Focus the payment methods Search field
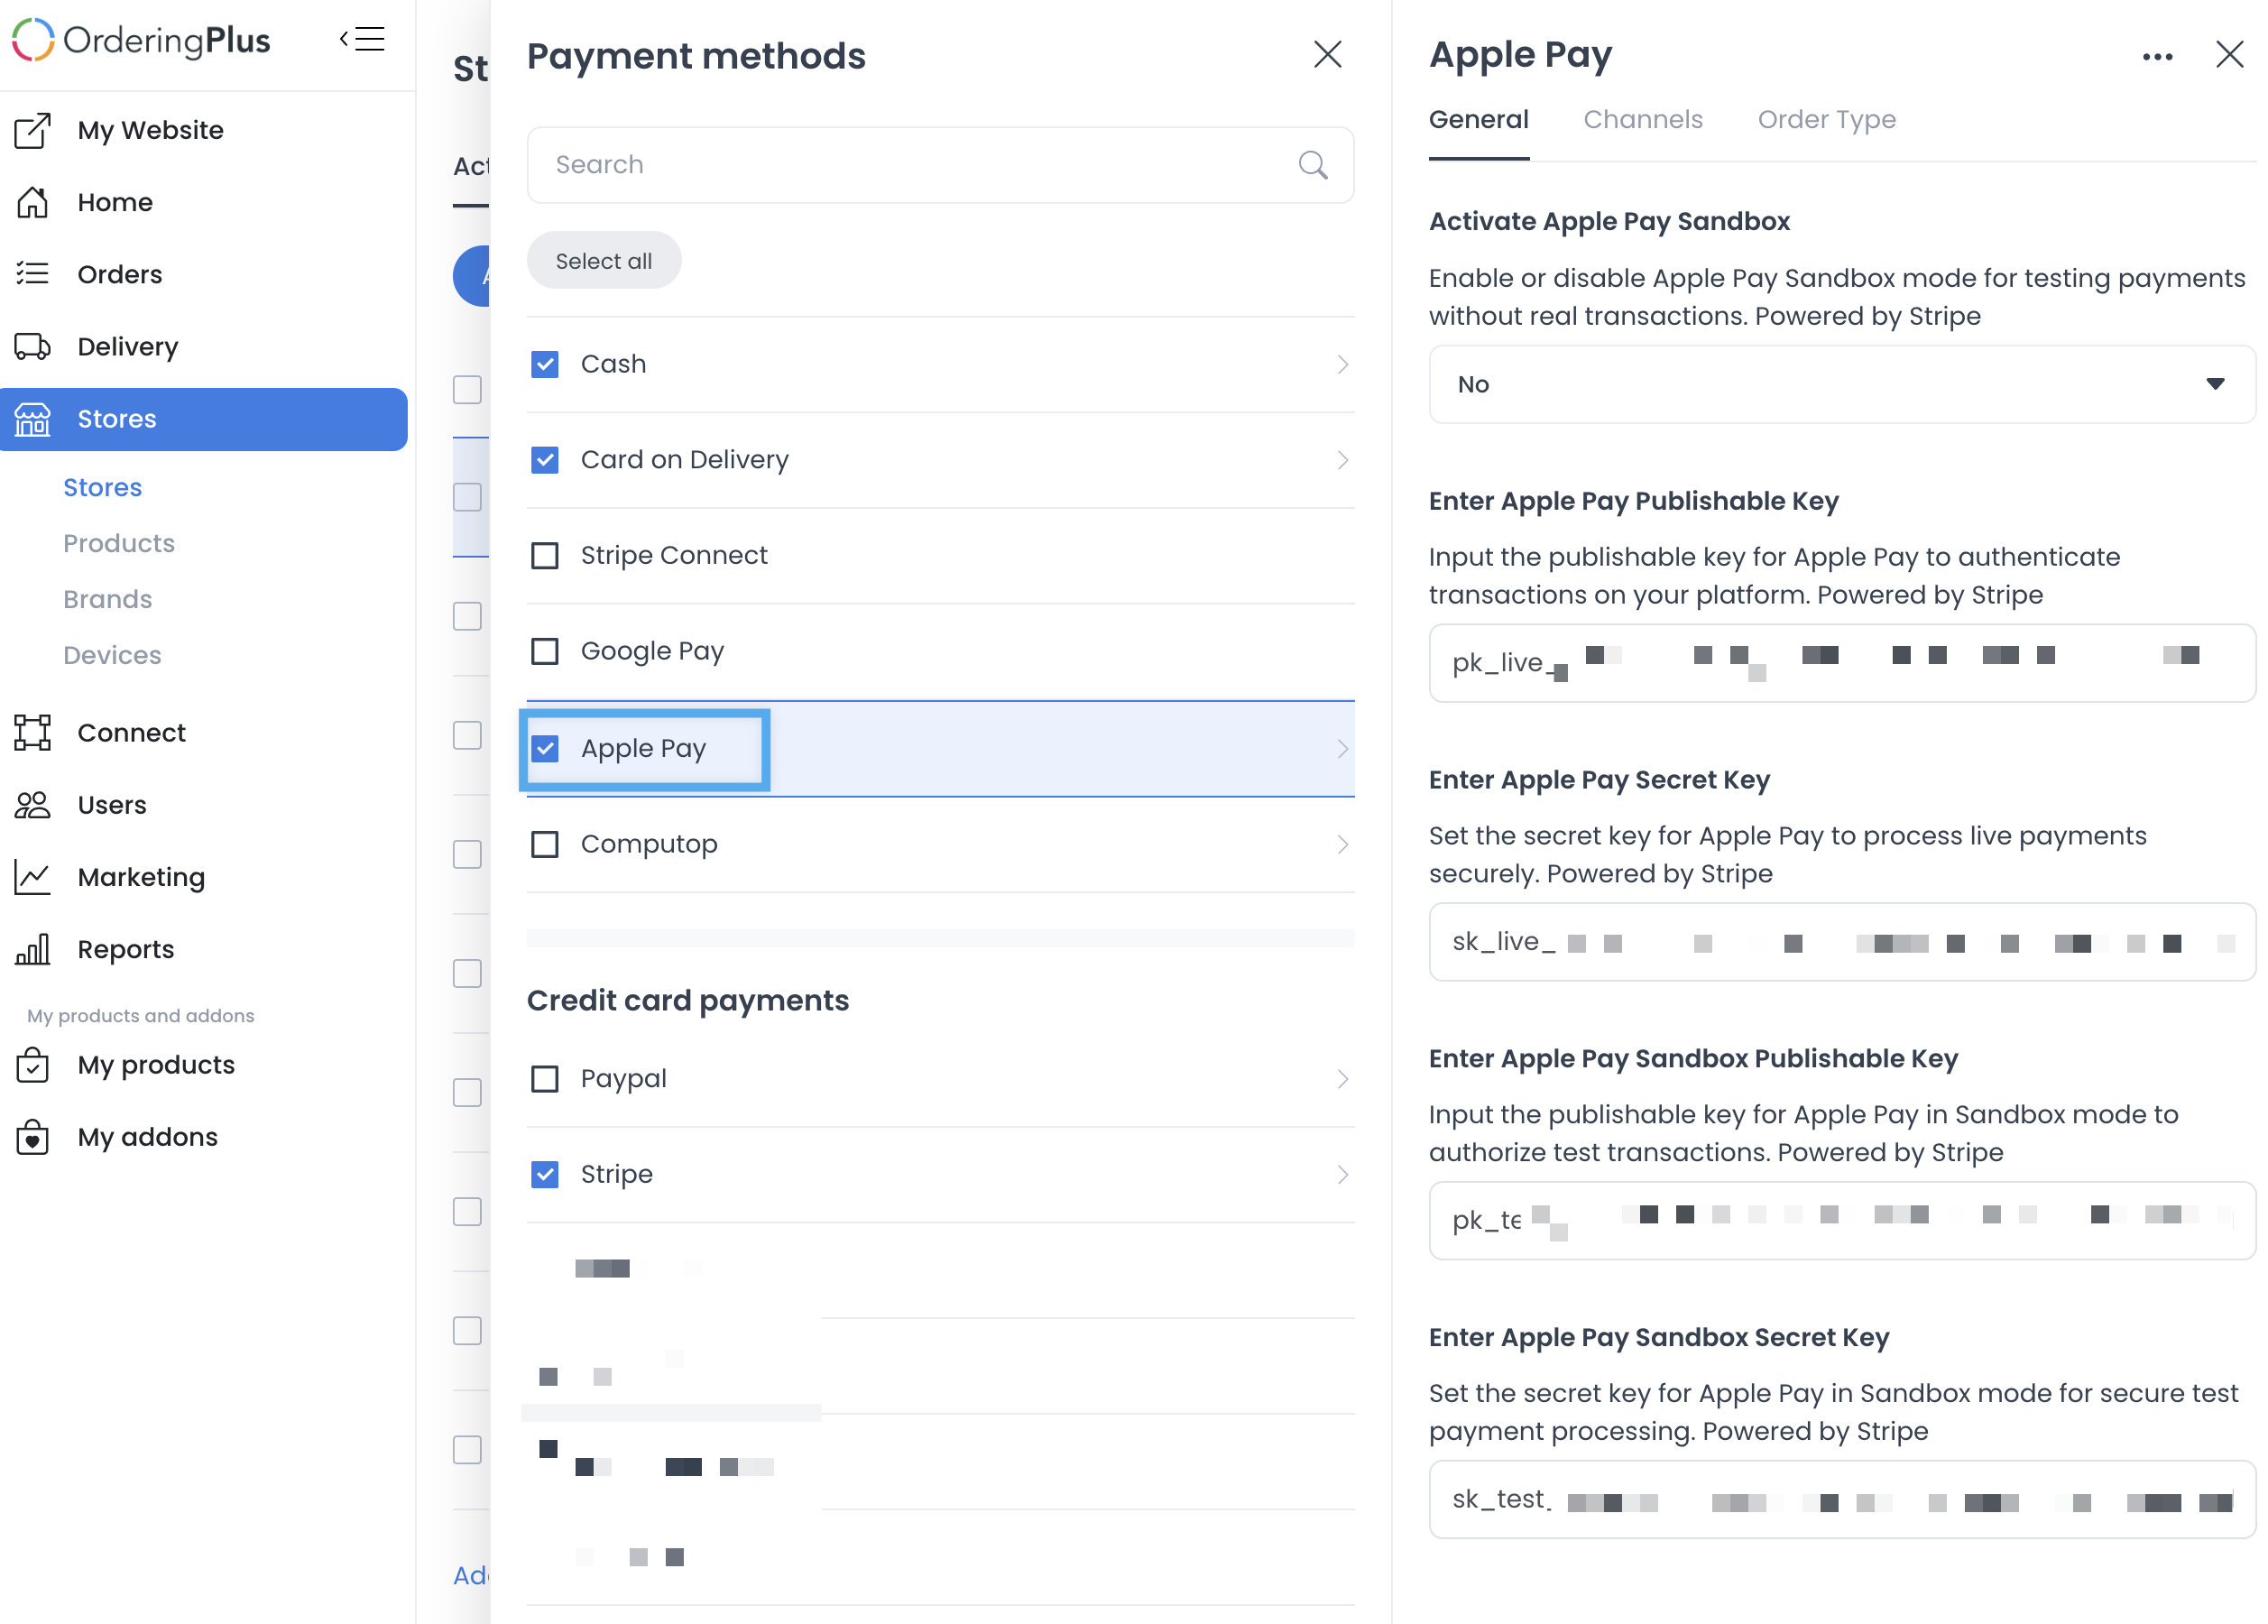Viewport: 2268px width, 1624px height. coord(940,165)
